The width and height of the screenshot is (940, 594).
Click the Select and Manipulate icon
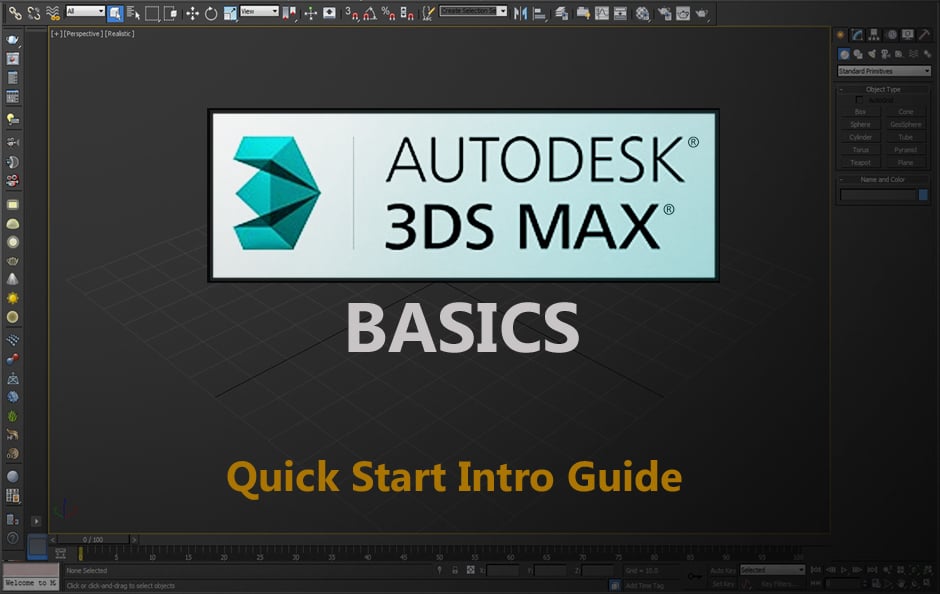tap(311, 13)
